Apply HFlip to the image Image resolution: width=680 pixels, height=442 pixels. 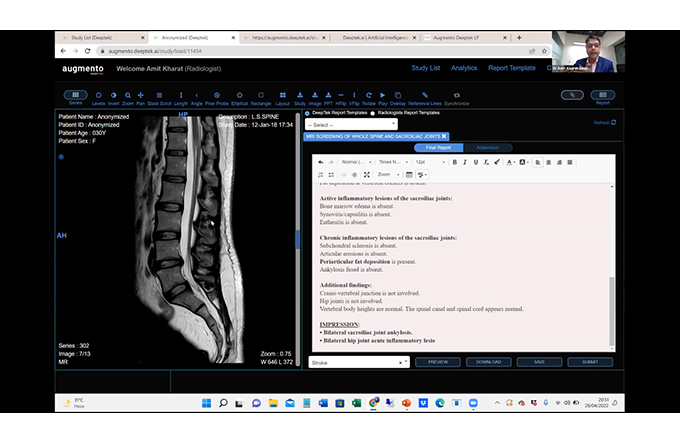(341, 98)
